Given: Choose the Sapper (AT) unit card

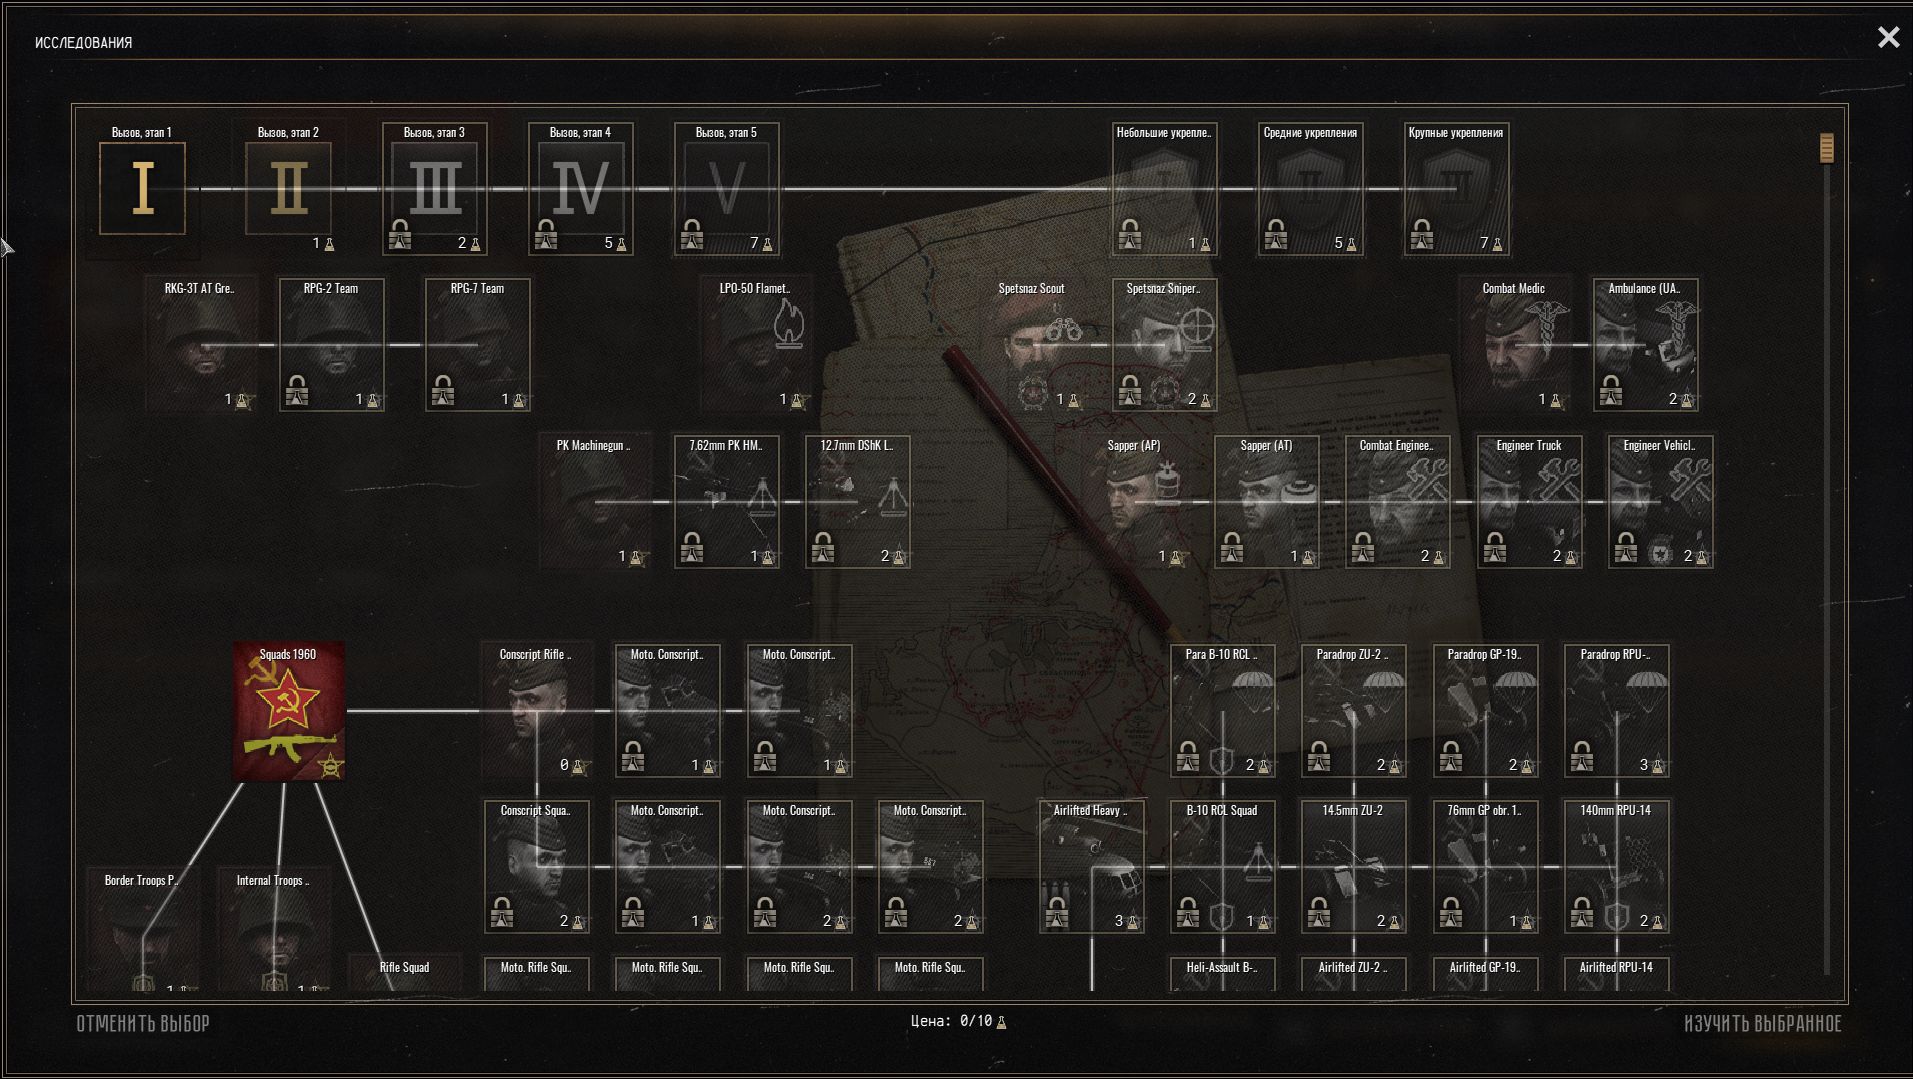Looking at the screenshot, I should 1267,502.
